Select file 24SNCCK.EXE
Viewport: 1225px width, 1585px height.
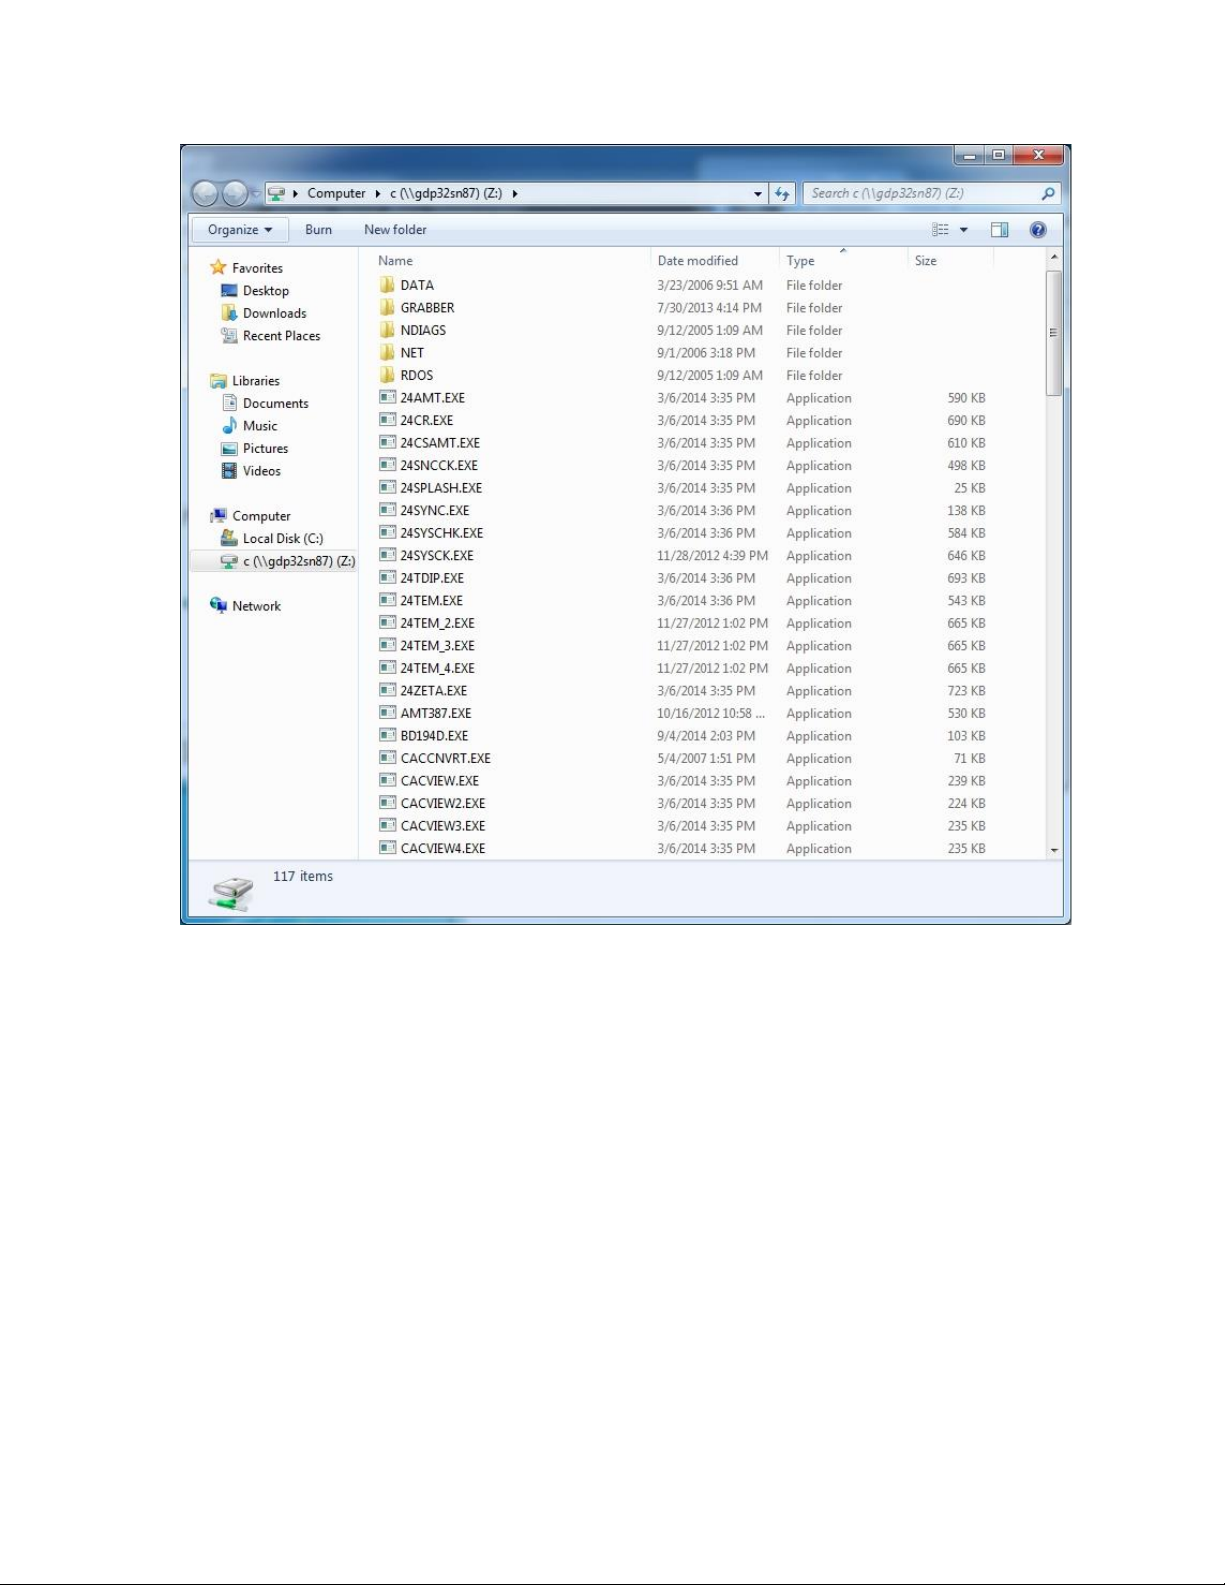[x=439, y=466]
